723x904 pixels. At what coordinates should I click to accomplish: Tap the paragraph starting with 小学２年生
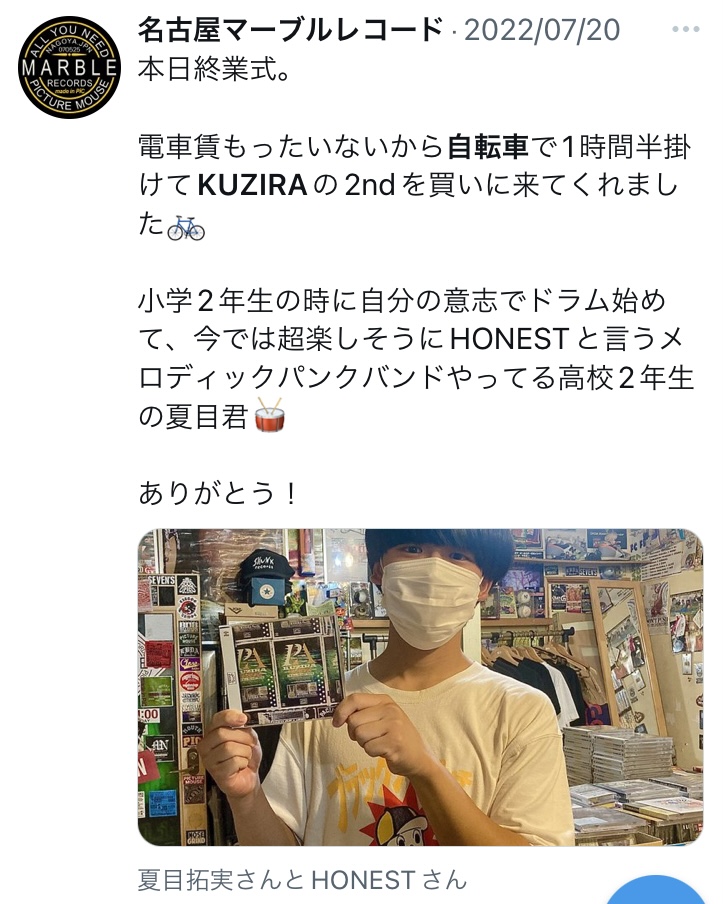point(416,358)
